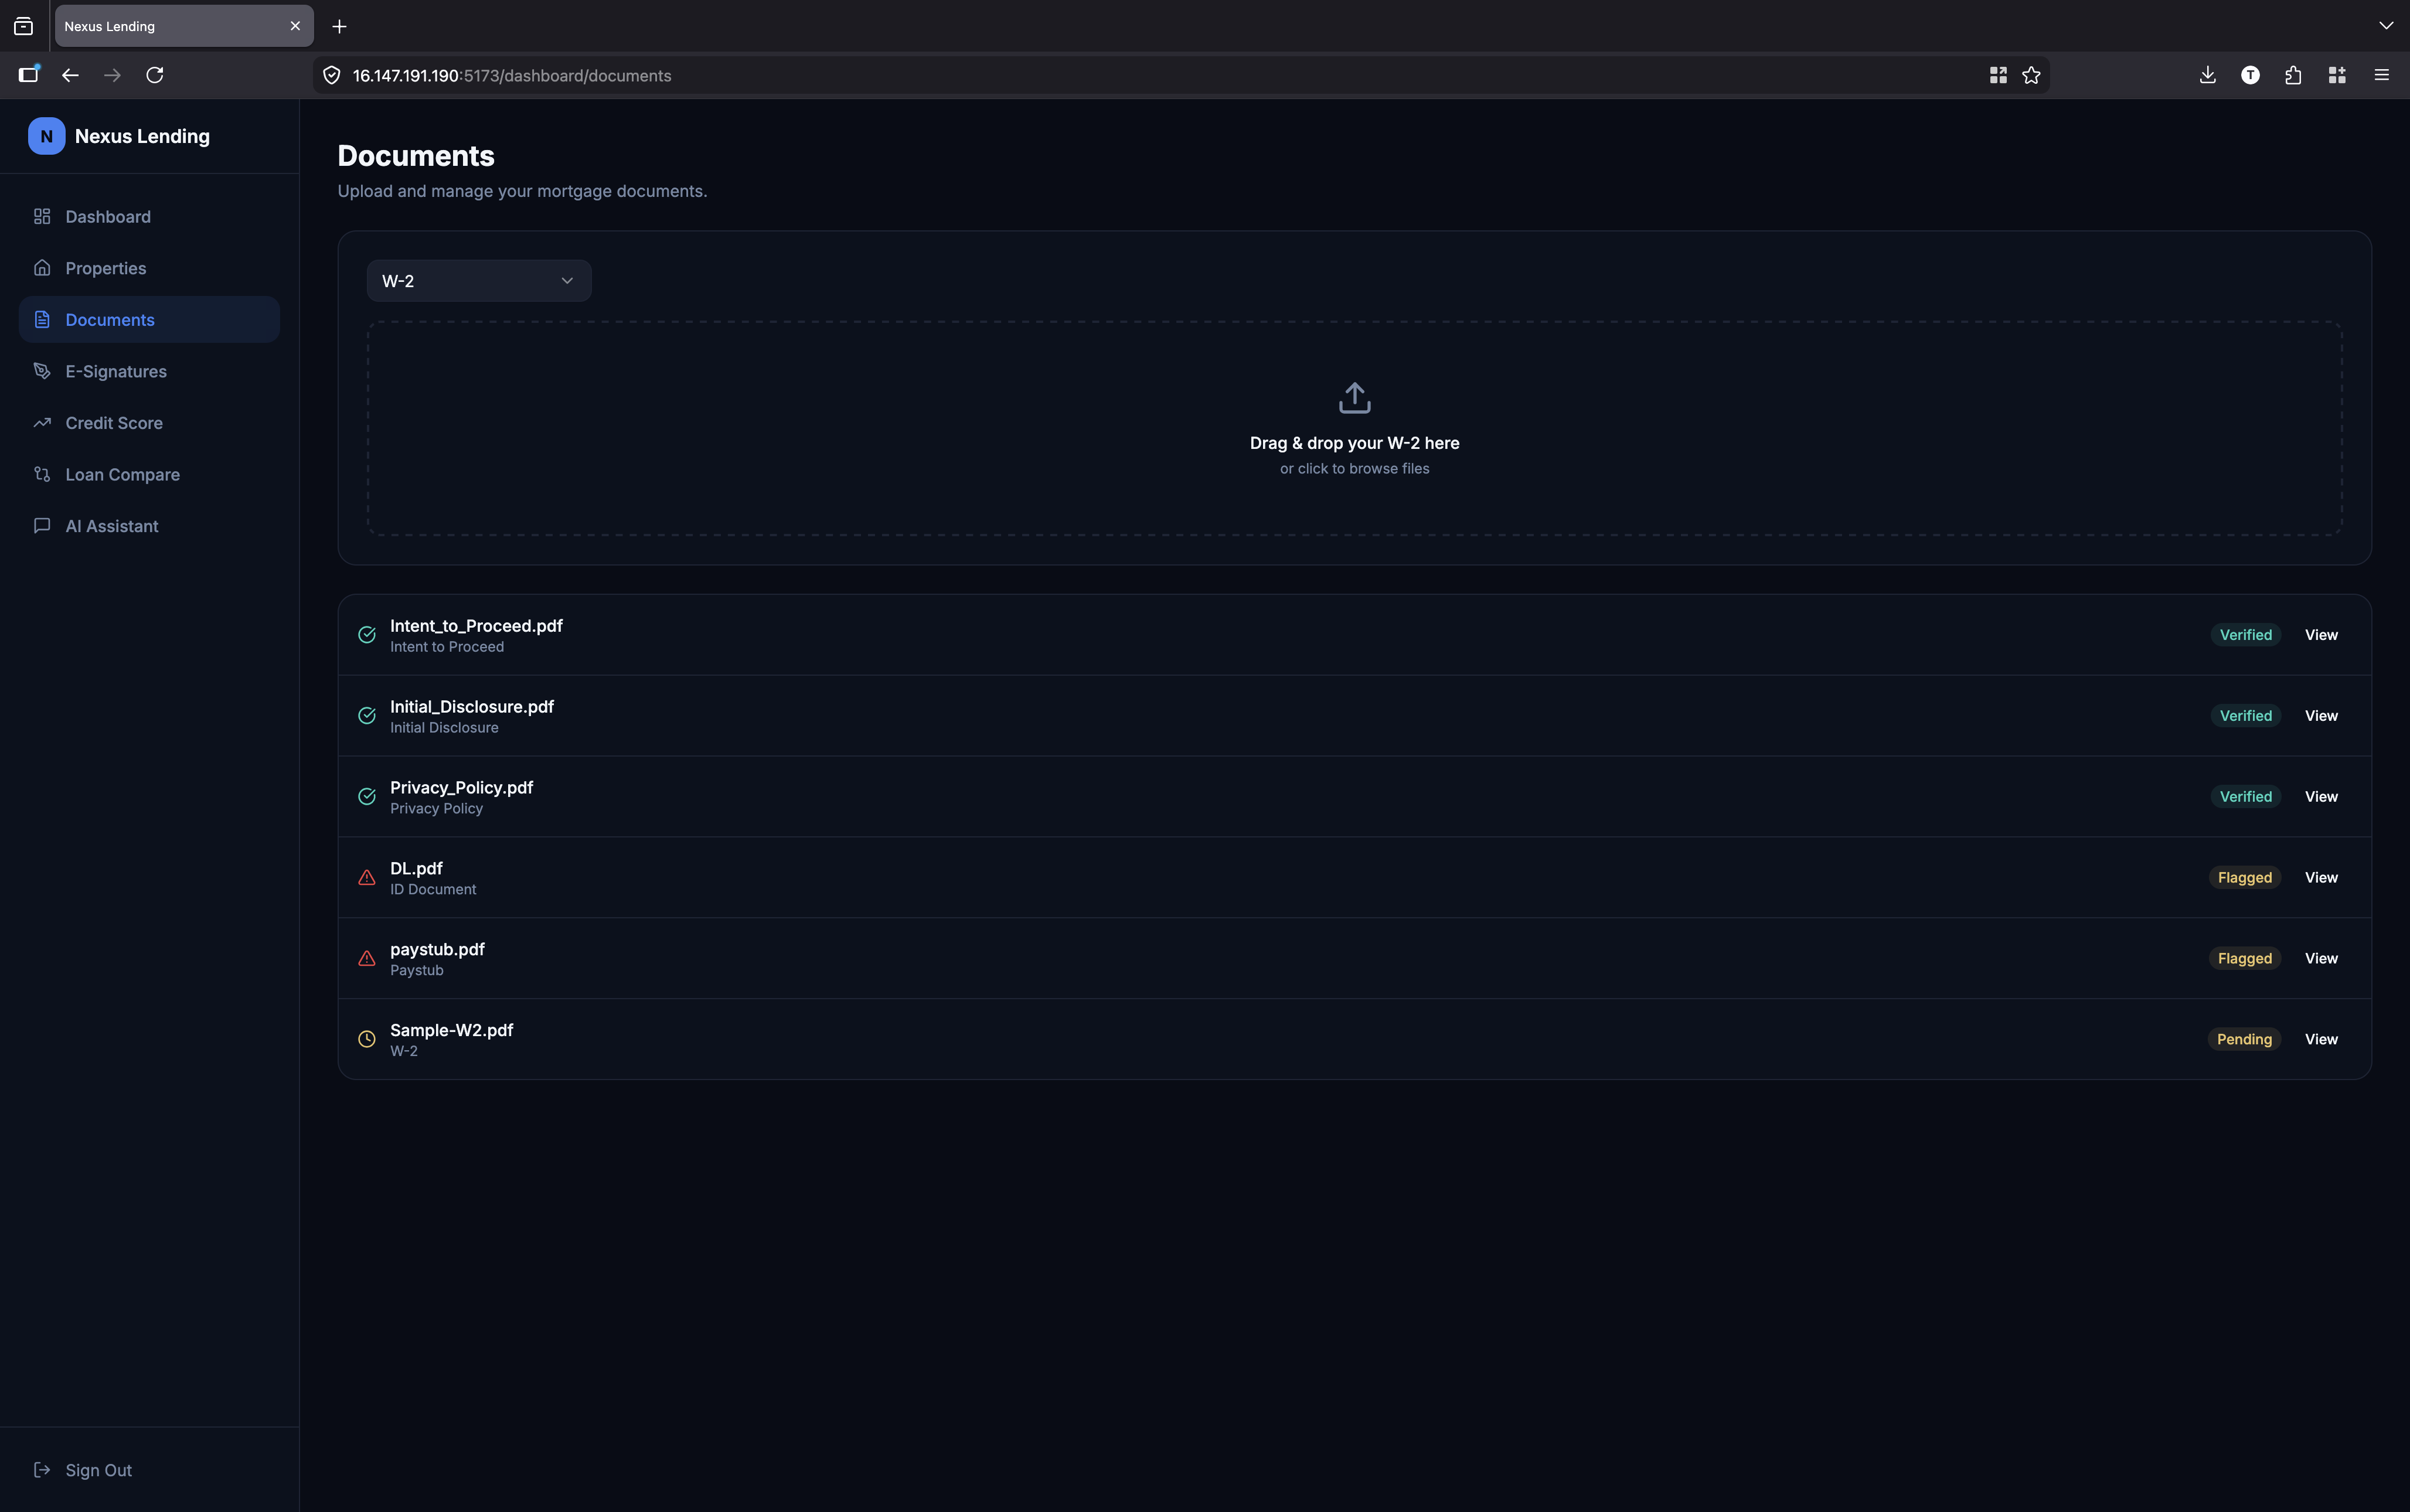Image resolution: width=2410 pixels, height=1512 pixels.
Task: Open the W-2 document type dropdown
Action: coord(478,281)
